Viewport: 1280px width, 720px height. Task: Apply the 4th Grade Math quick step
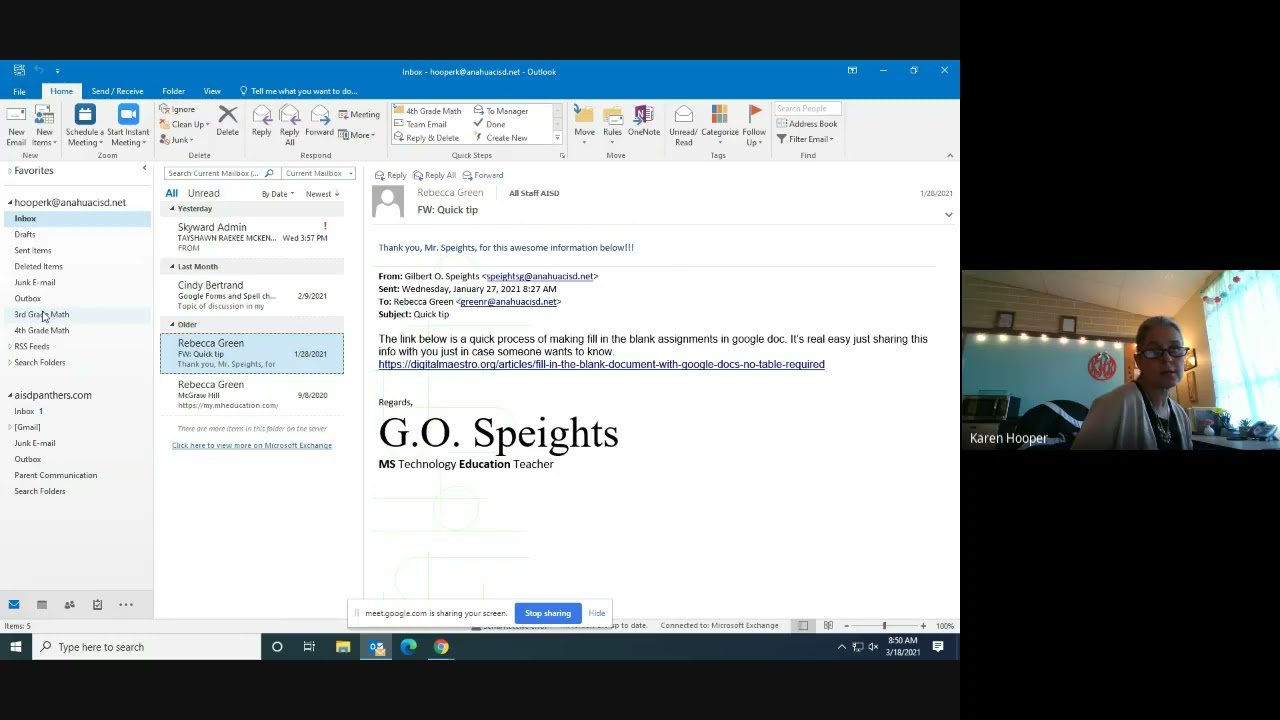[x=429, y=111]
